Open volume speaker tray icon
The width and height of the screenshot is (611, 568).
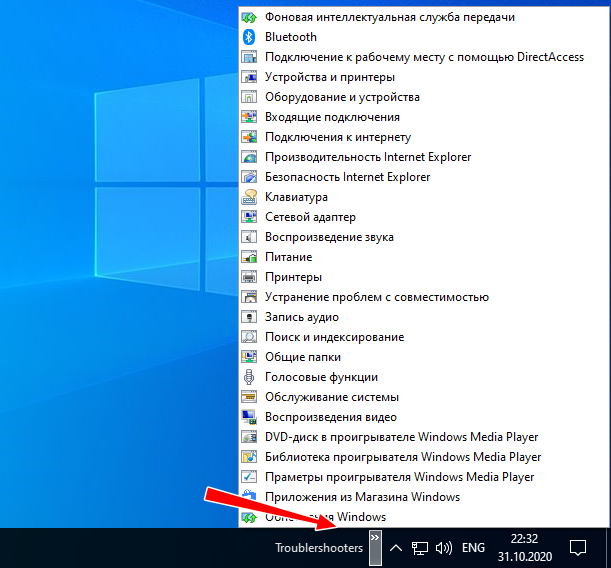point(444,548)
